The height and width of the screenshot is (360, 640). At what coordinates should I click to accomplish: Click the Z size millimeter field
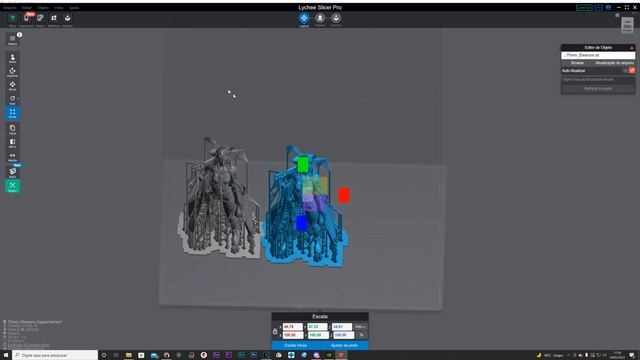click(342, 327)
